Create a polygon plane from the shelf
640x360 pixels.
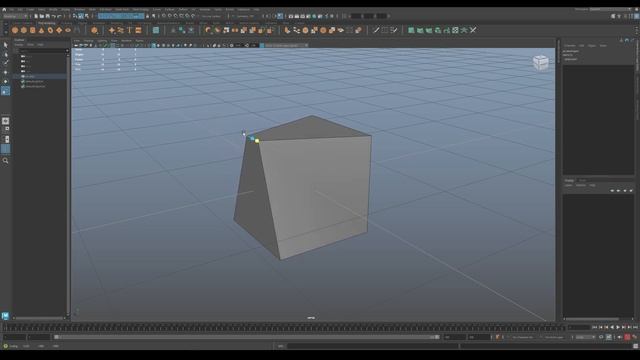point(59,30)
